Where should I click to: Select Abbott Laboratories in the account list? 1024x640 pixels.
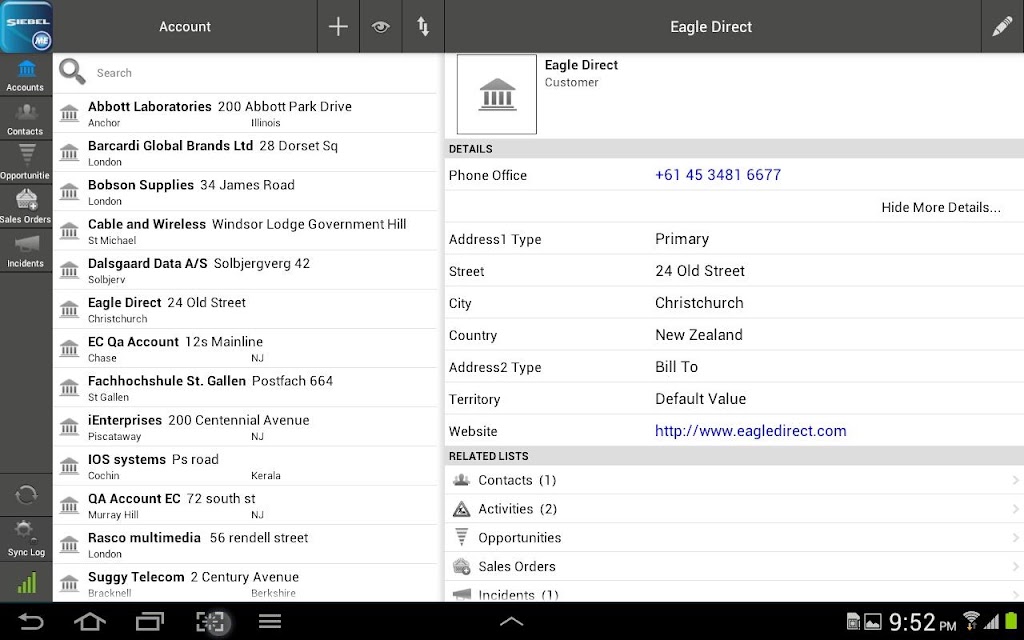click(245, 113)
